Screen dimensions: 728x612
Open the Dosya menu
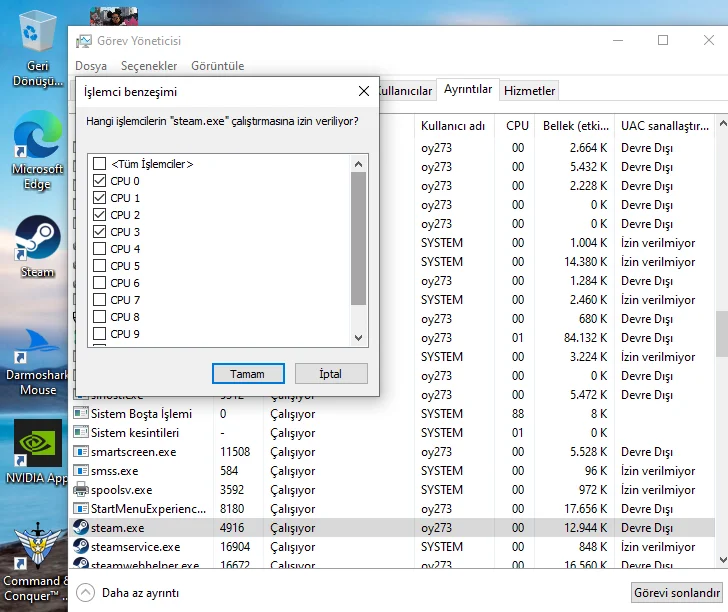tap(91, 66)
